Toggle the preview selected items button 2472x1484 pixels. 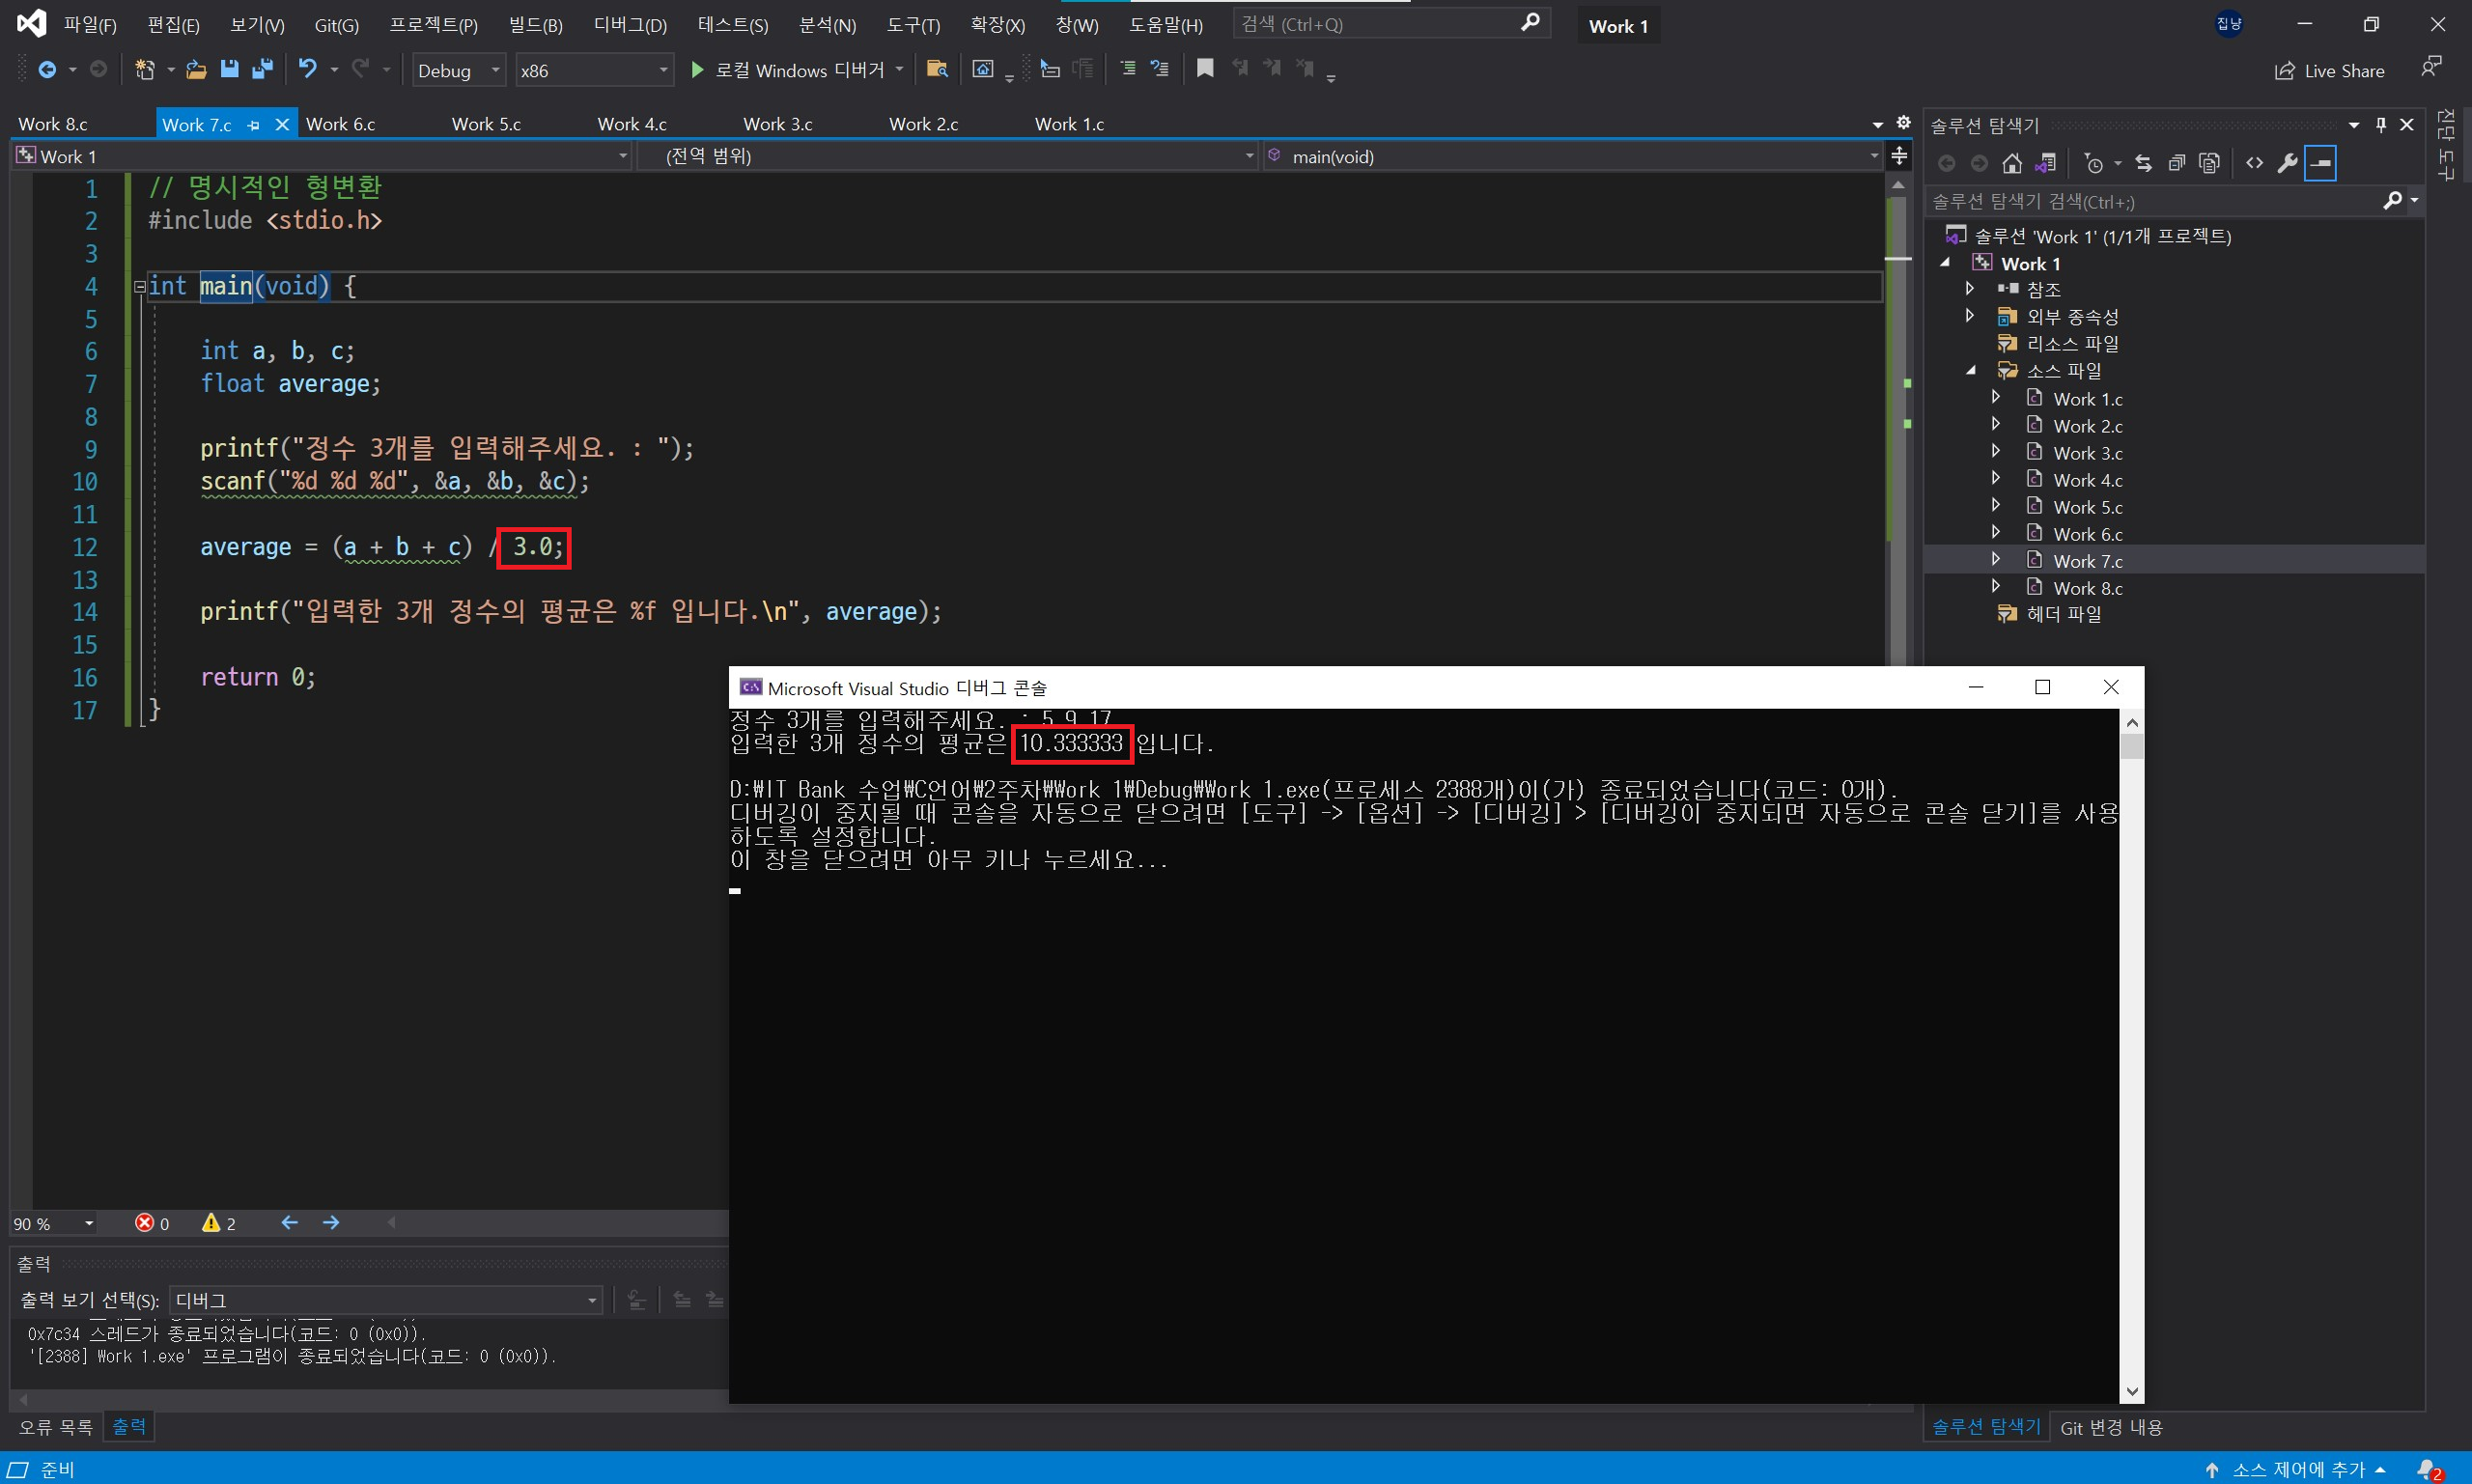[x=2320, y=163]
